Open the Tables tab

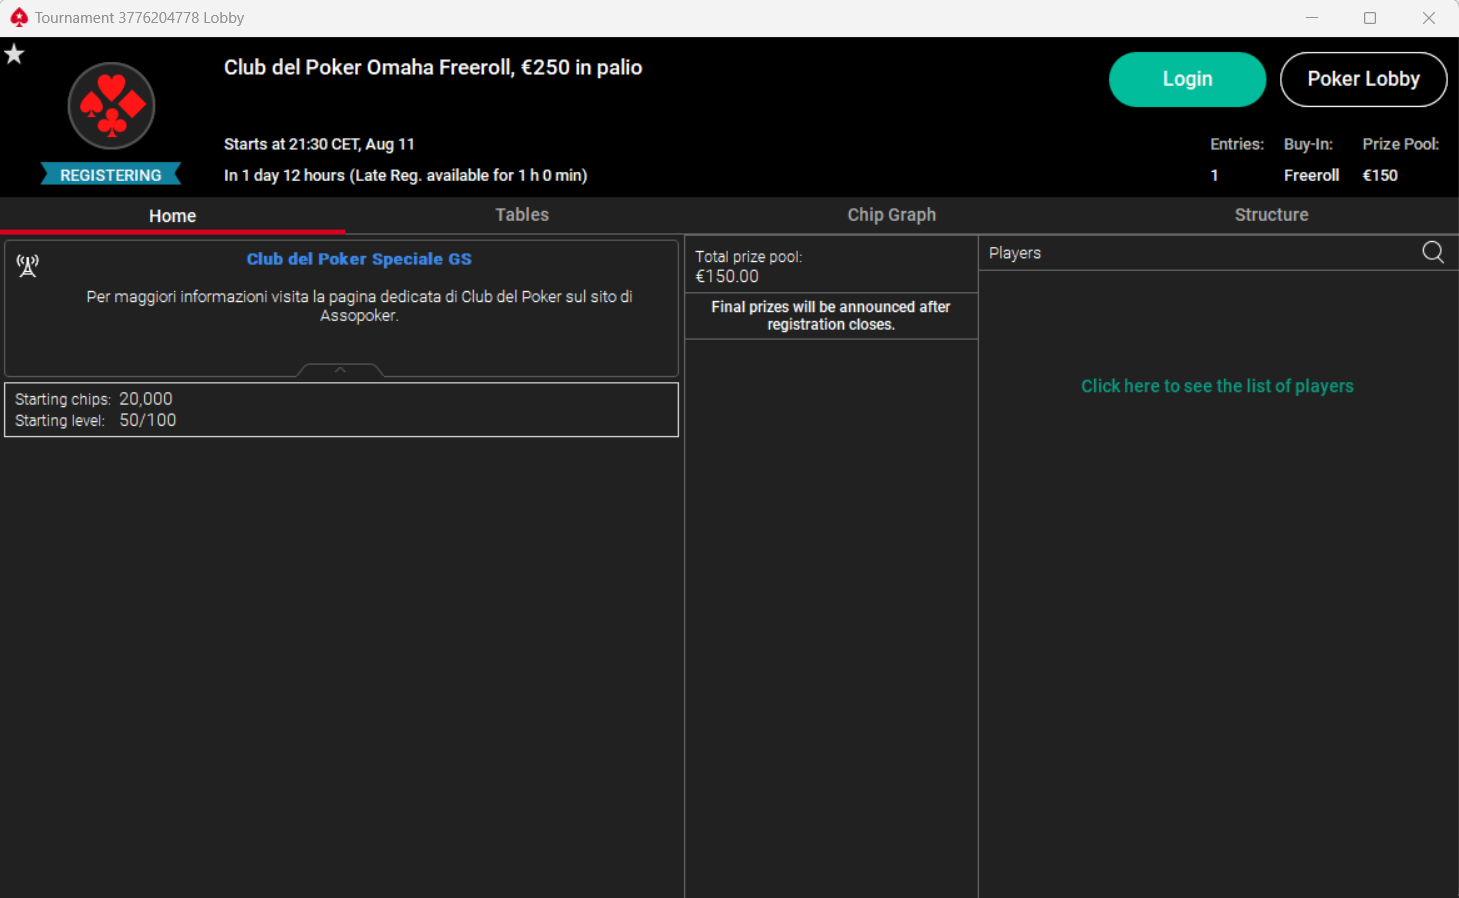(522, 215)
